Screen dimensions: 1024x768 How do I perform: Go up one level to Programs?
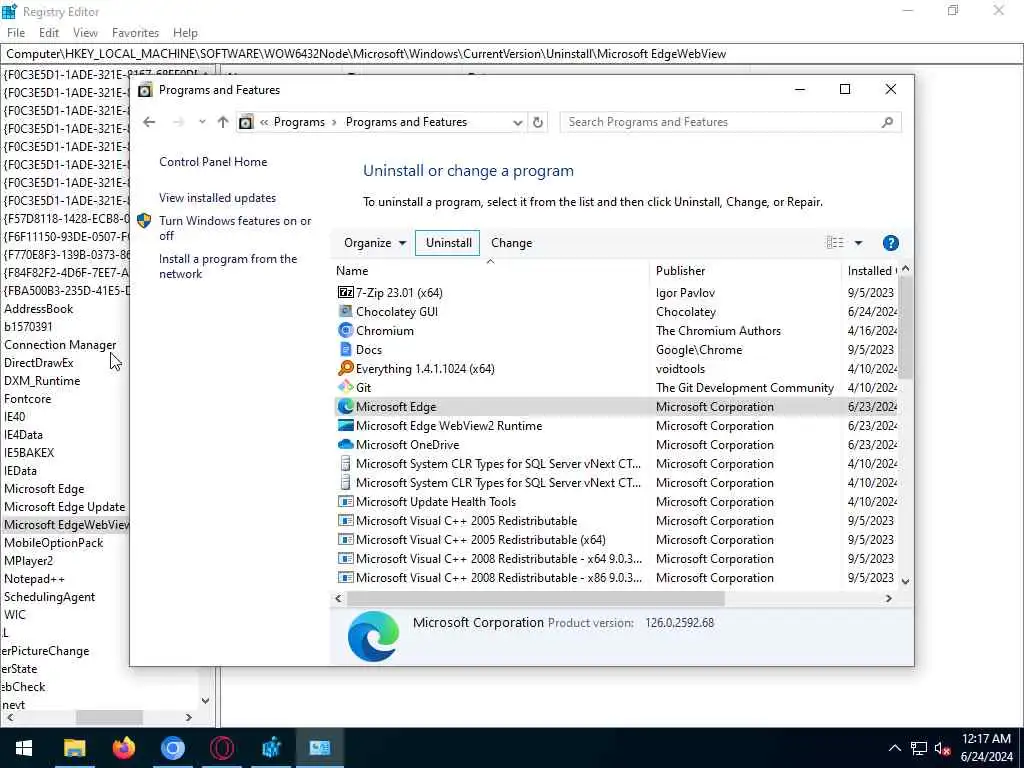click(x=223, y=122)
